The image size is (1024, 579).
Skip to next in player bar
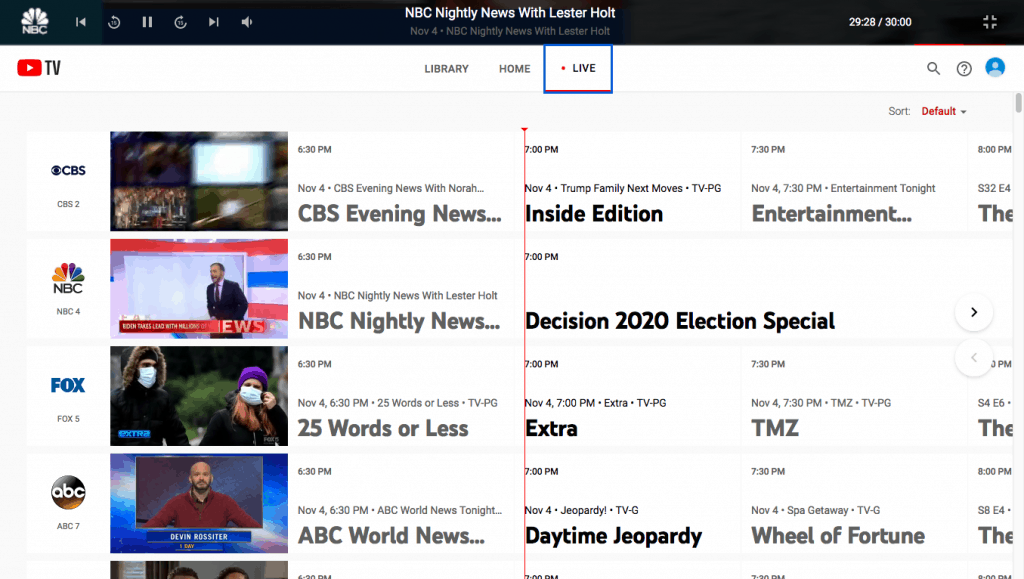coord(213,22)
